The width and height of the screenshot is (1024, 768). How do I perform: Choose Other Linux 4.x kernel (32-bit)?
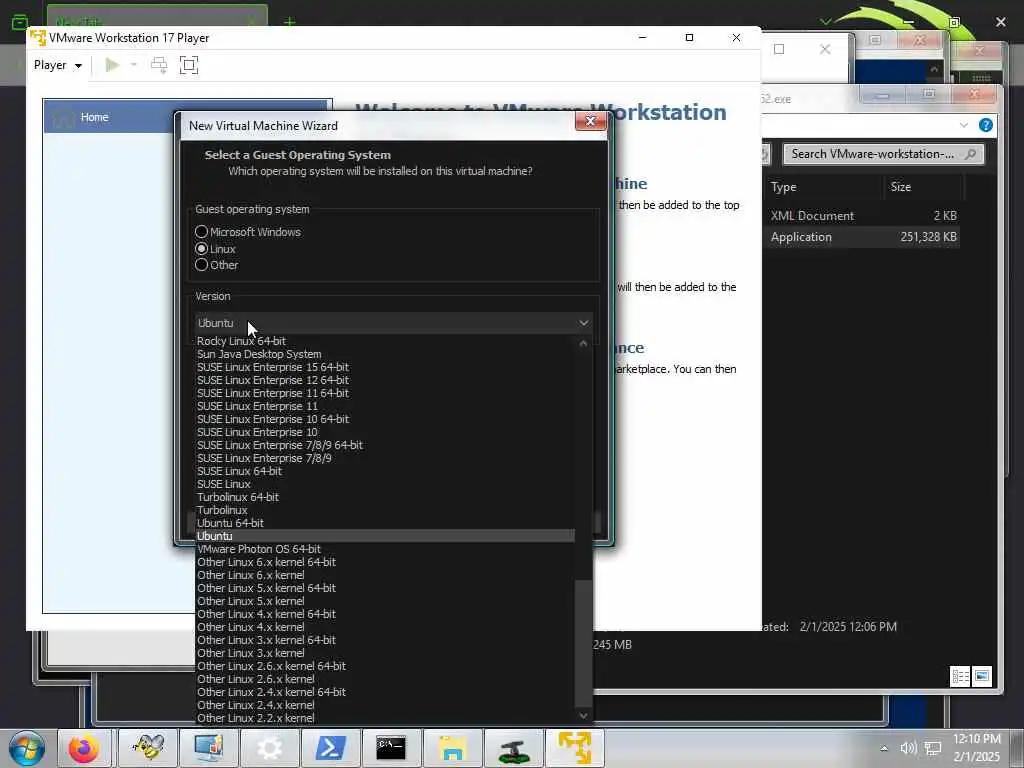[x=385, y=627]
